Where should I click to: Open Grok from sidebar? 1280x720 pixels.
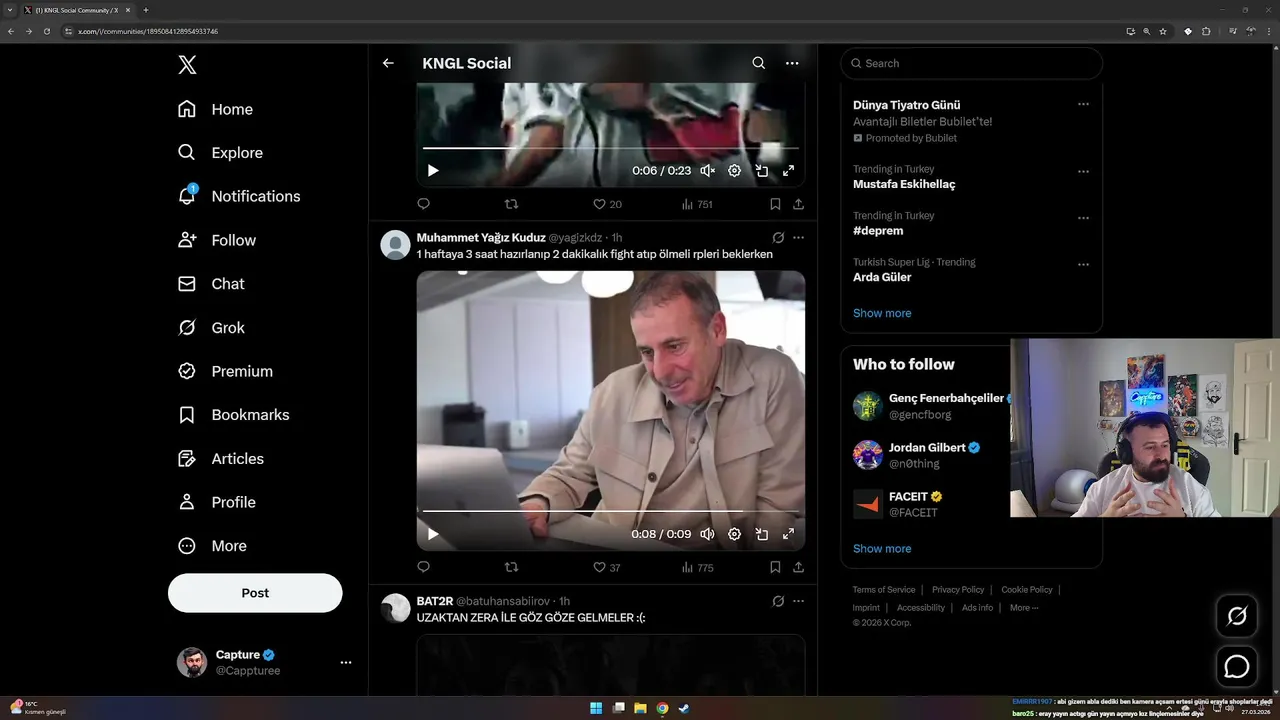(211, 328)
